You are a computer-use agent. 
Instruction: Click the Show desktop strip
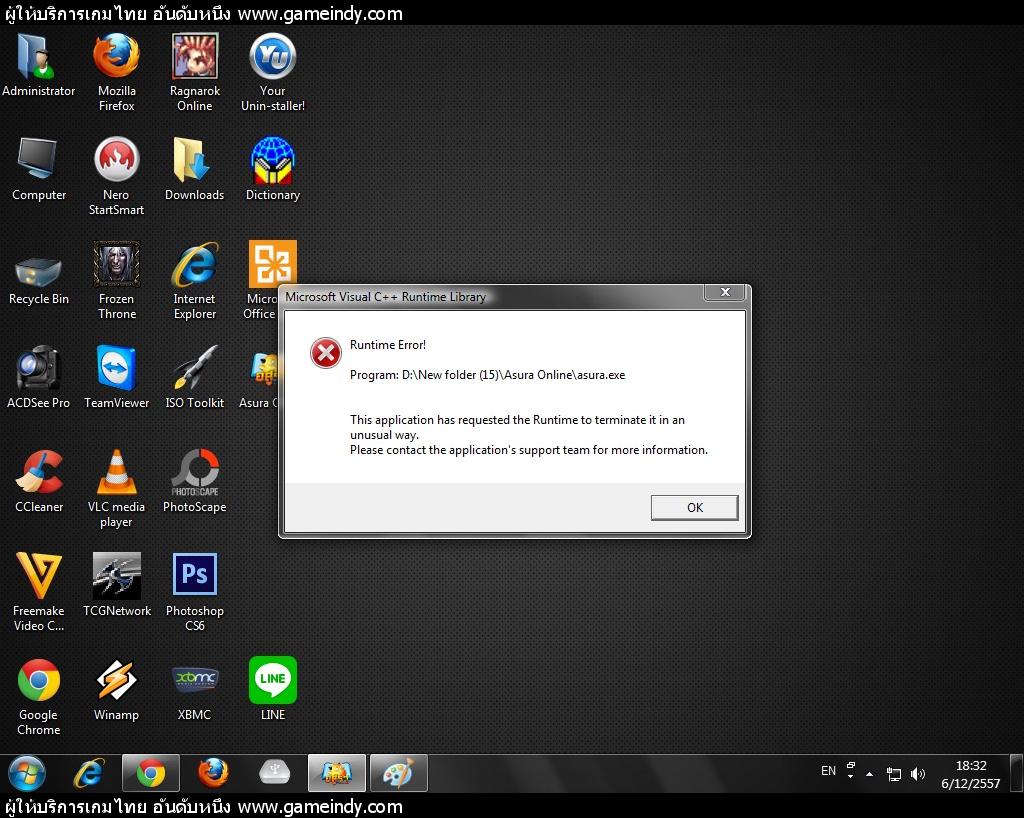pos(1016,774)
